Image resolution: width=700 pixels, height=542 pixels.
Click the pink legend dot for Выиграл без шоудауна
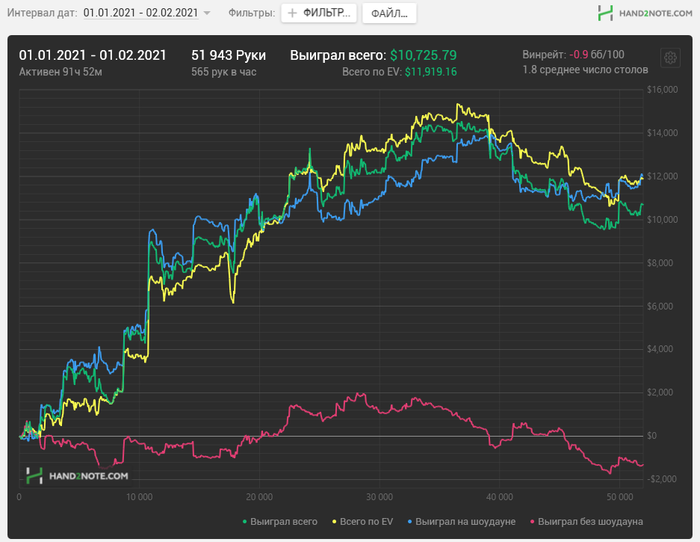[532, 521]
